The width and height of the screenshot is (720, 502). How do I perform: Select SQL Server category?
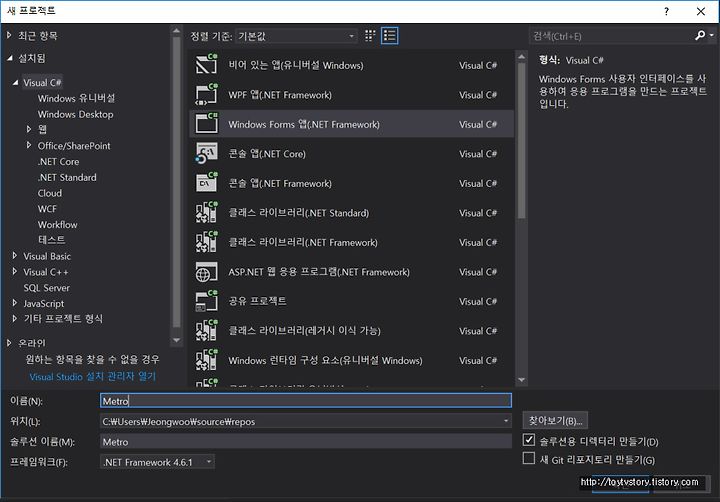pos(46,288)
